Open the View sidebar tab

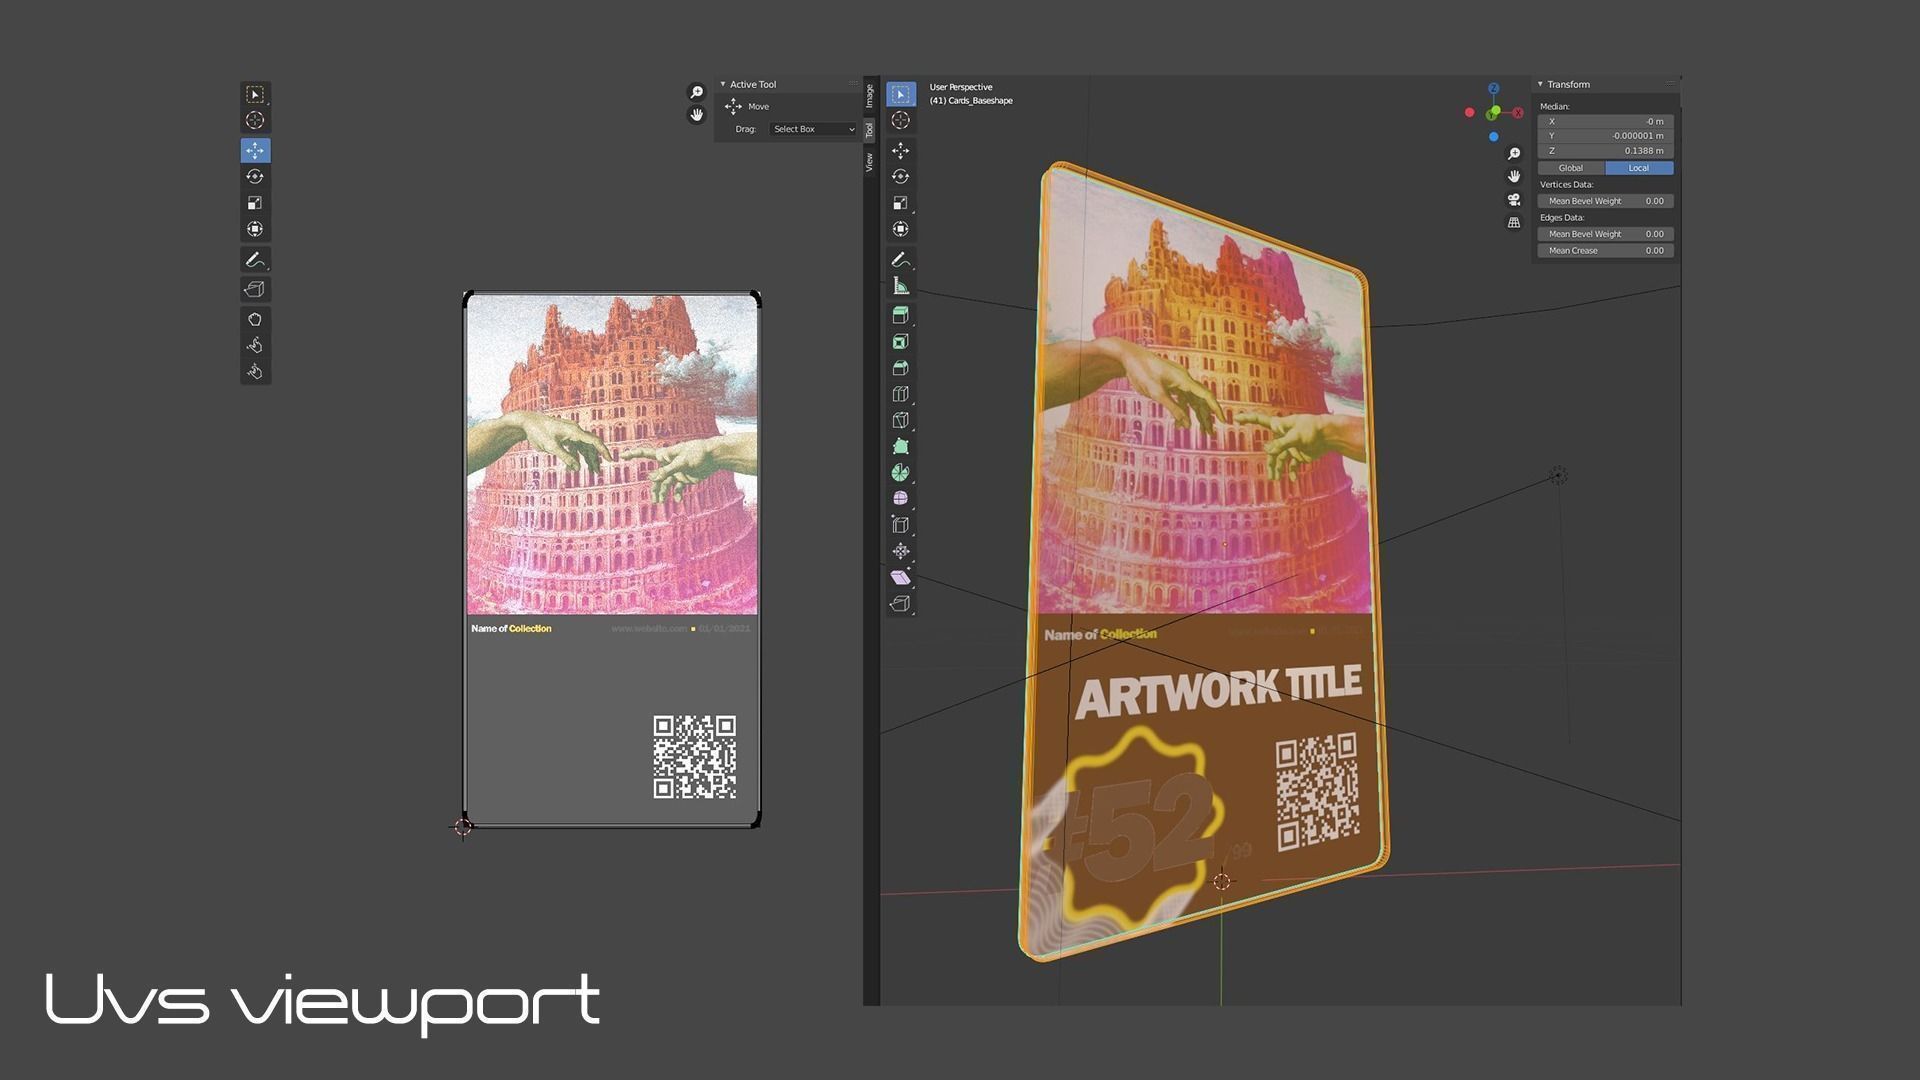pos(869,162)
